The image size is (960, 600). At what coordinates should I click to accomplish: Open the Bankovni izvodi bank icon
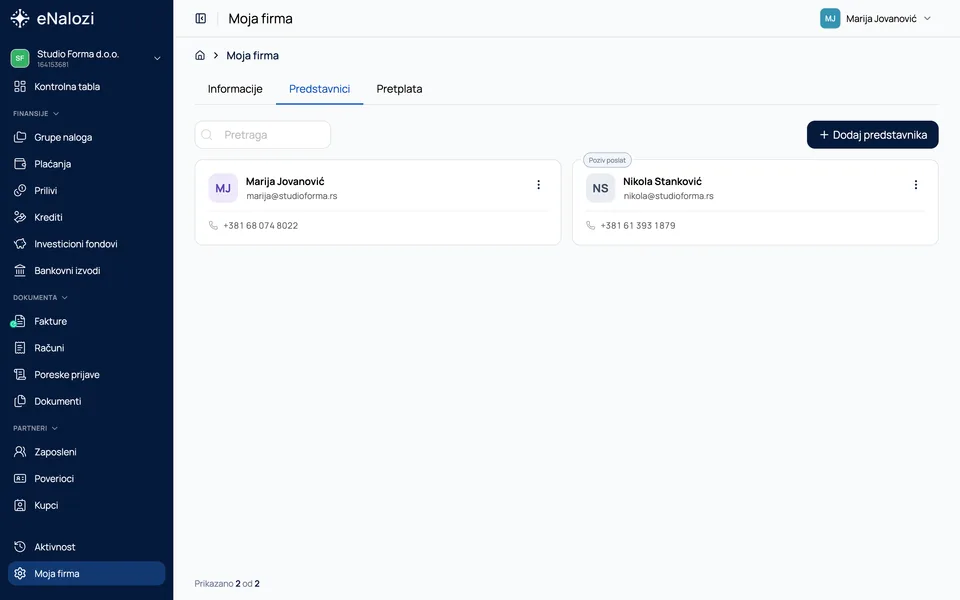[20, 270]
